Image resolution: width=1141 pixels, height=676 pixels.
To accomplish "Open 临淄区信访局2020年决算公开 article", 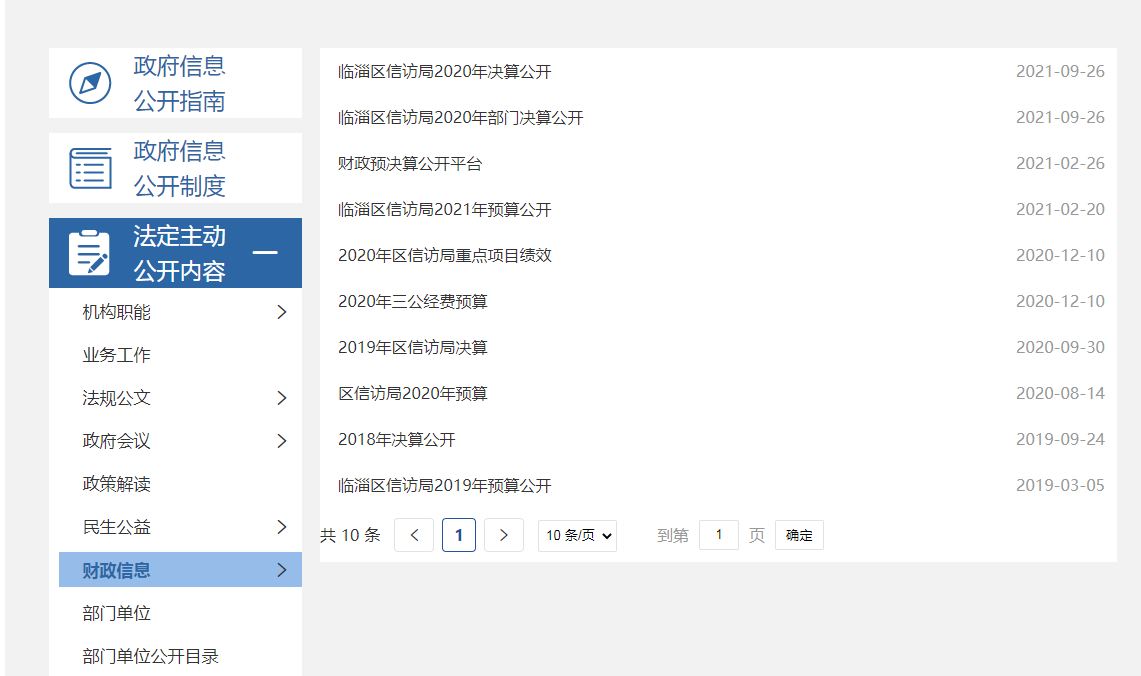I will pos(444,72).
